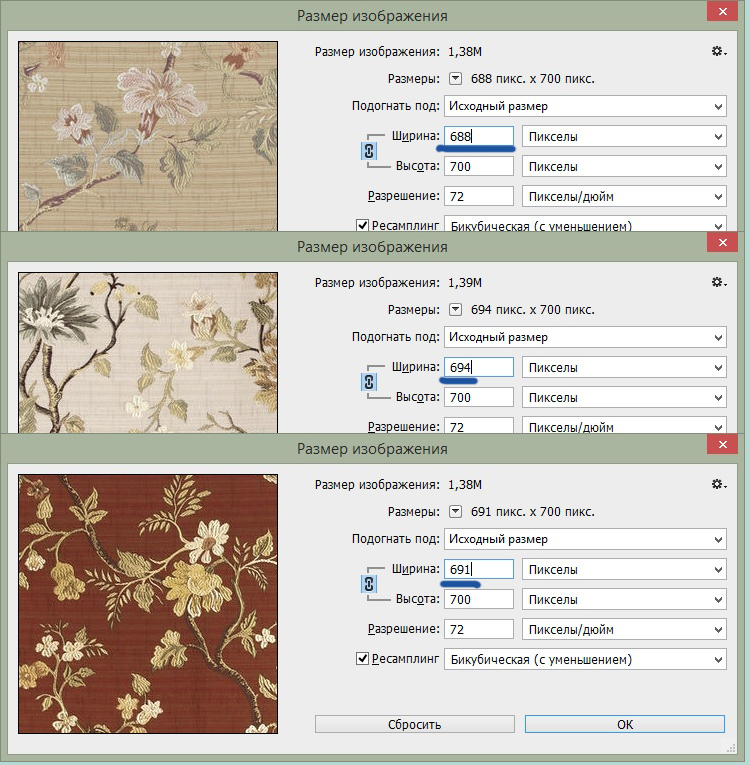The height and width of the screenshot is (765, 750).
Task: Click the gear icon beside 688 x 700 dimensions
Action: pyautogui.click(x=717, y=51)
